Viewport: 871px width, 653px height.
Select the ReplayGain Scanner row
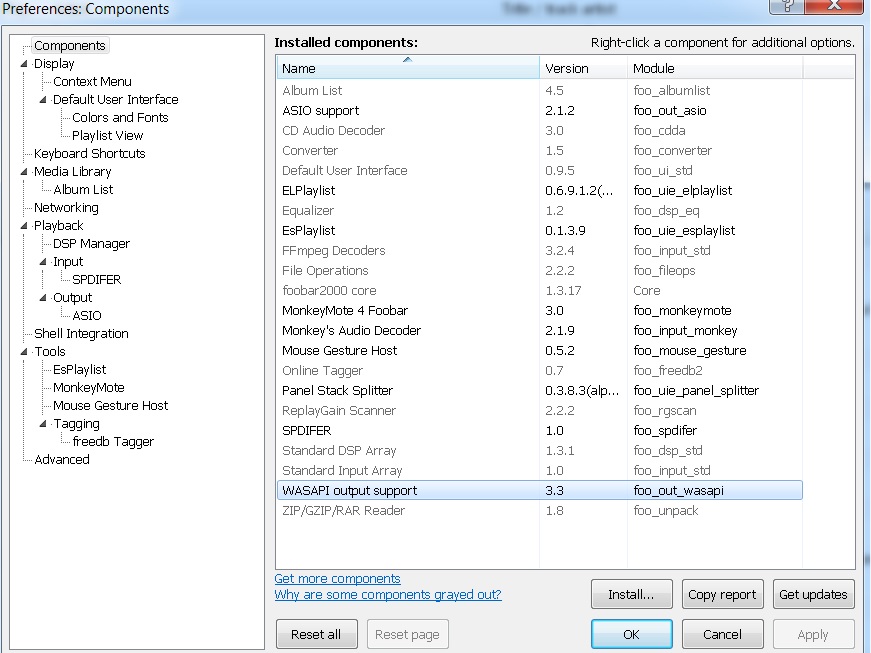(539, 410)
